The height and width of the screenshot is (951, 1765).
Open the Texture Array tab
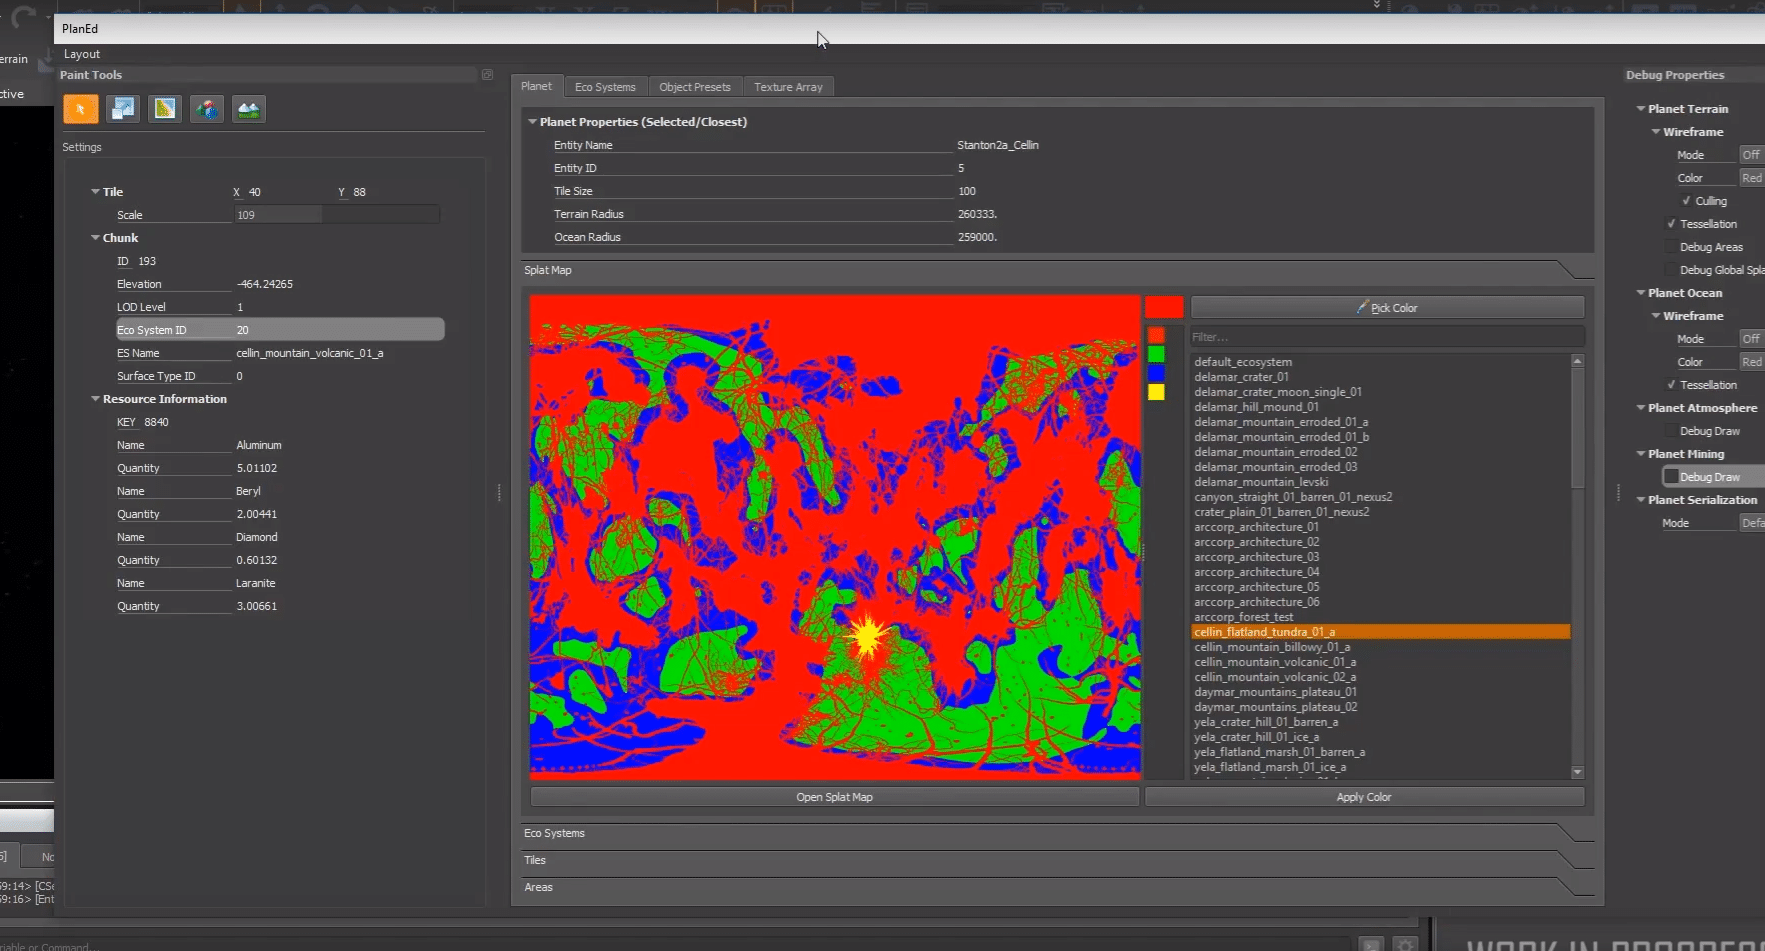point(788,87)
